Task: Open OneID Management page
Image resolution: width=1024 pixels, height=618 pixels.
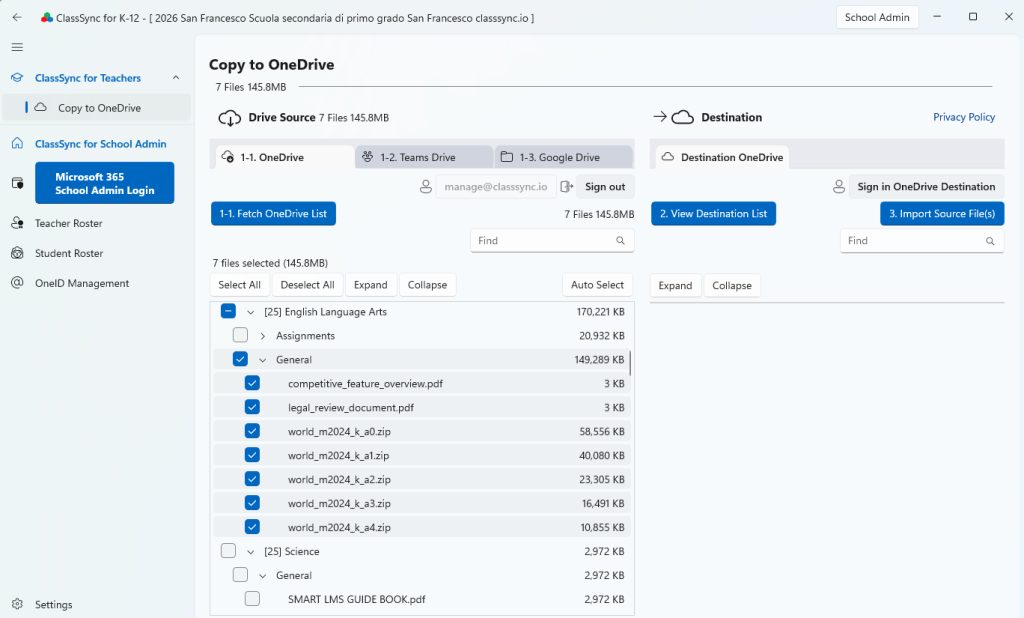Action: pyautogui.click(x=82, y=284)
